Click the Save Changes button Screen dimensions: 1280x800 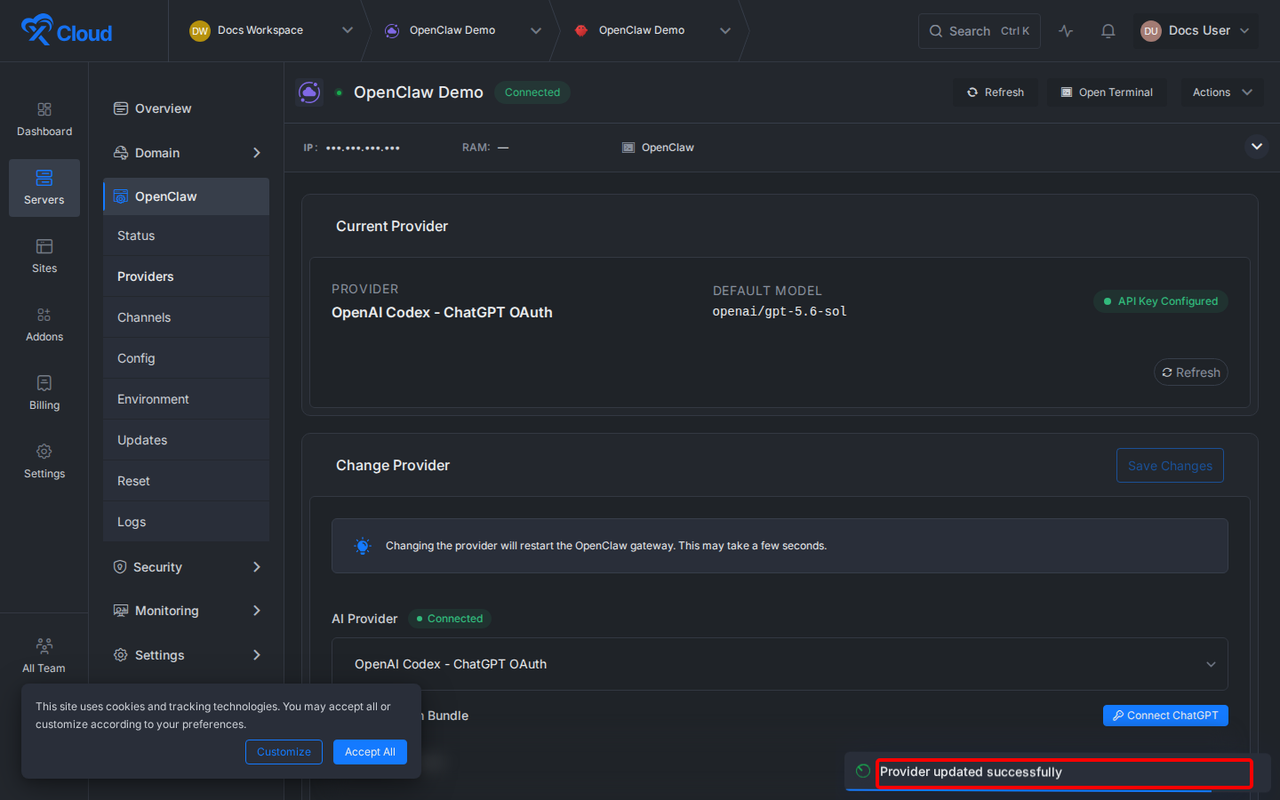point(1169,465)
